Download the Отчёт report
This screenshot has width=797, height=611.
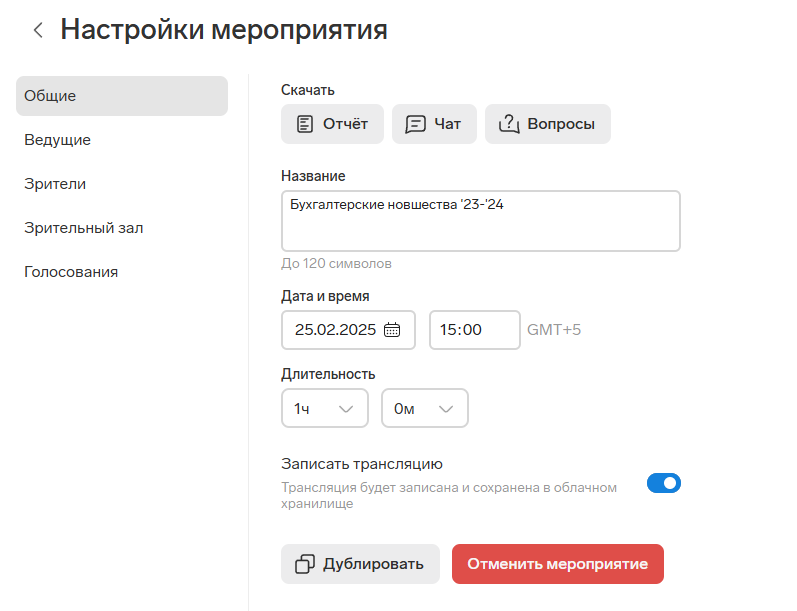pyautogui.click(x=332, y=124)
